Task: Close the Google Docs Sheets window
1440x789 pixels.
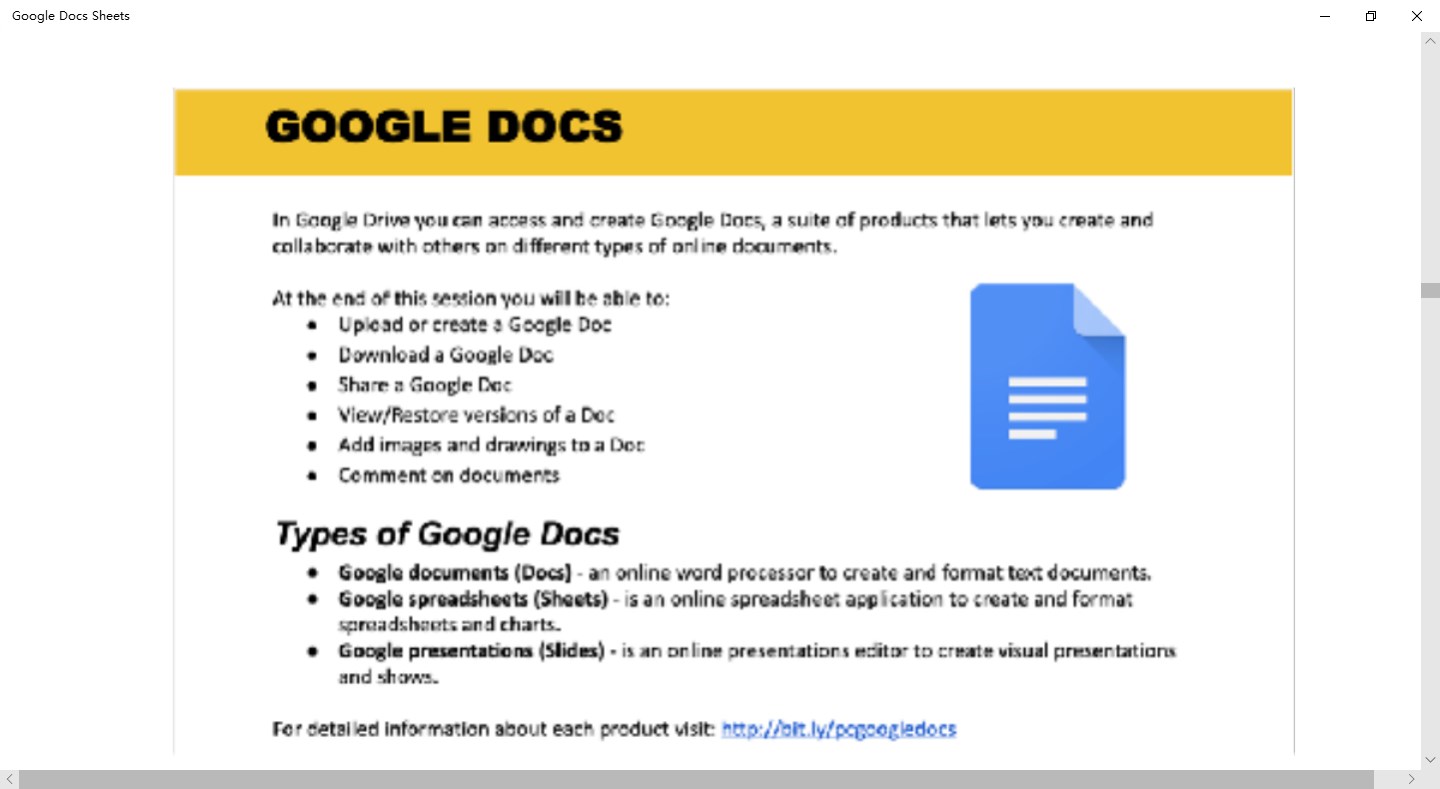Action: point(1417,16)
